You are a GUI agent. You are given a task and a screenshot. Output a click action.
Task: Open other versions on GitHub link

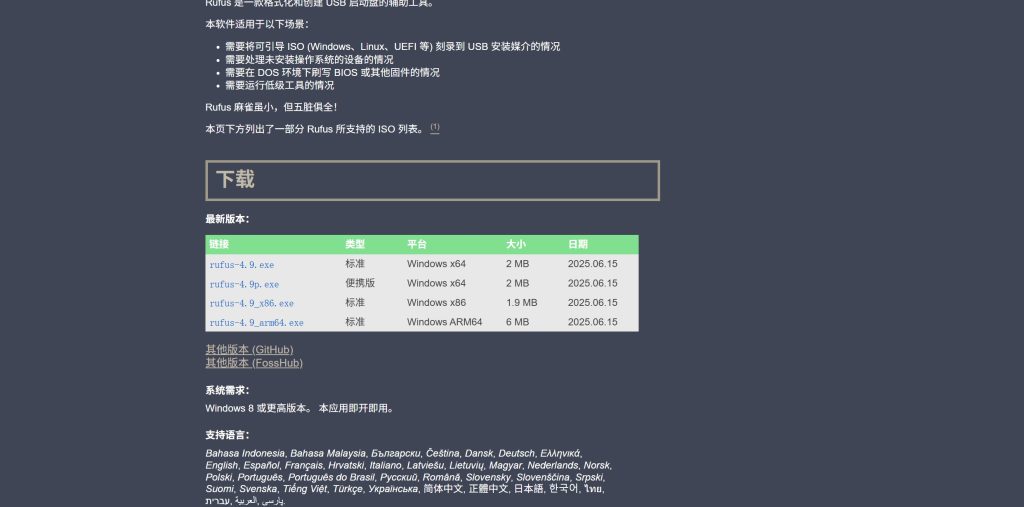249,350
